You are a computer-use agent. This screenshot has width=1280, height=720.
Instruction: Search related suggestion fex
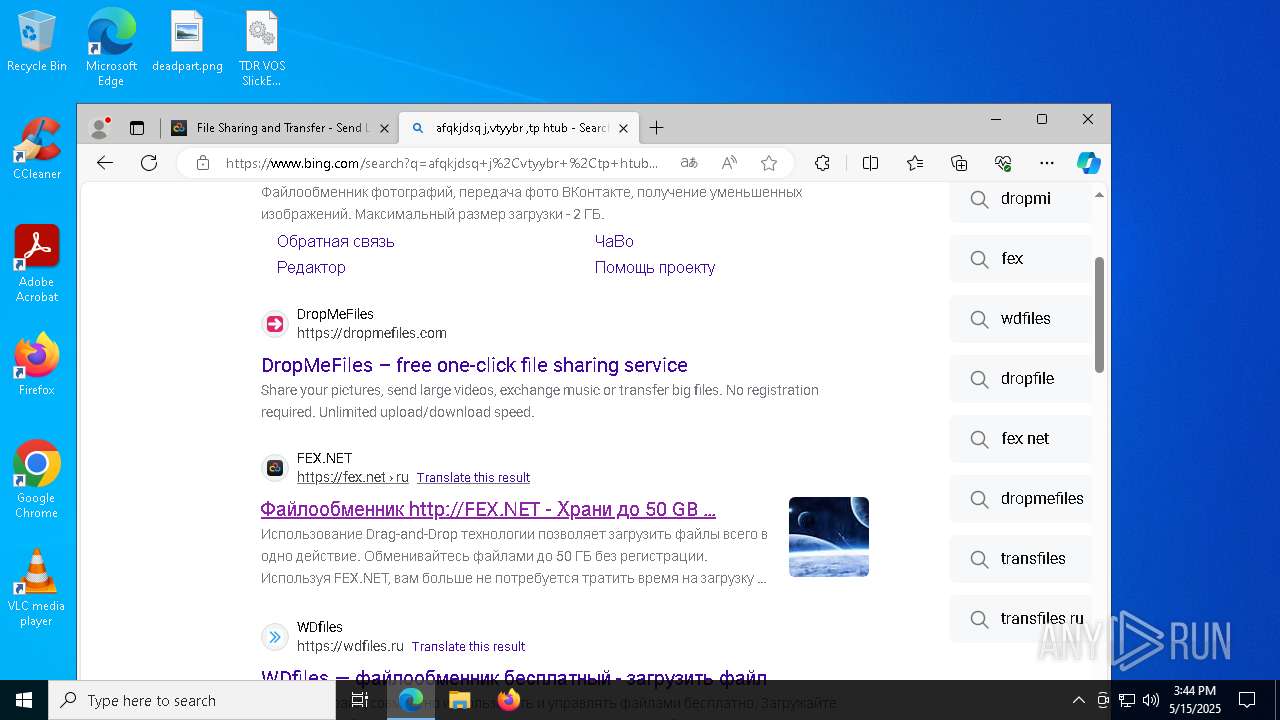[1021, 259]
